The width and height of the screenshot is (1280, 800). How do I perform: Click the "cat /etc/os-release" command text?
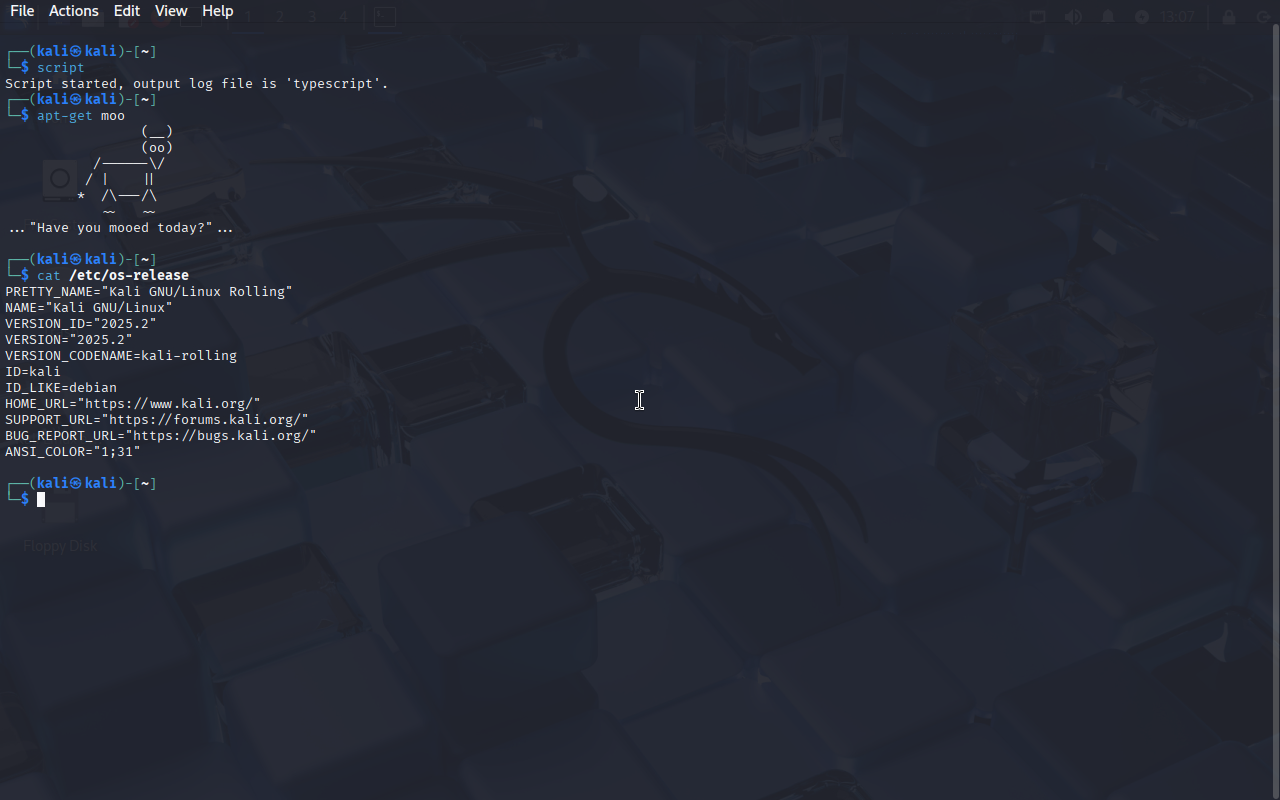pyautogui.click(x=113, y=275)
